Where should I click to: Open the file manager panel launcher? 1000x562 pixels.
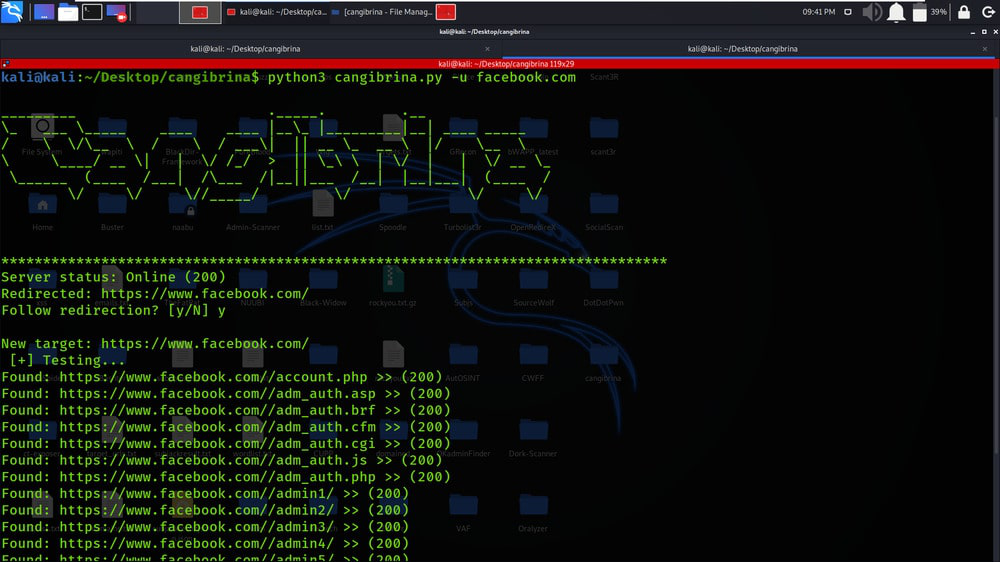tap(68, 11)
